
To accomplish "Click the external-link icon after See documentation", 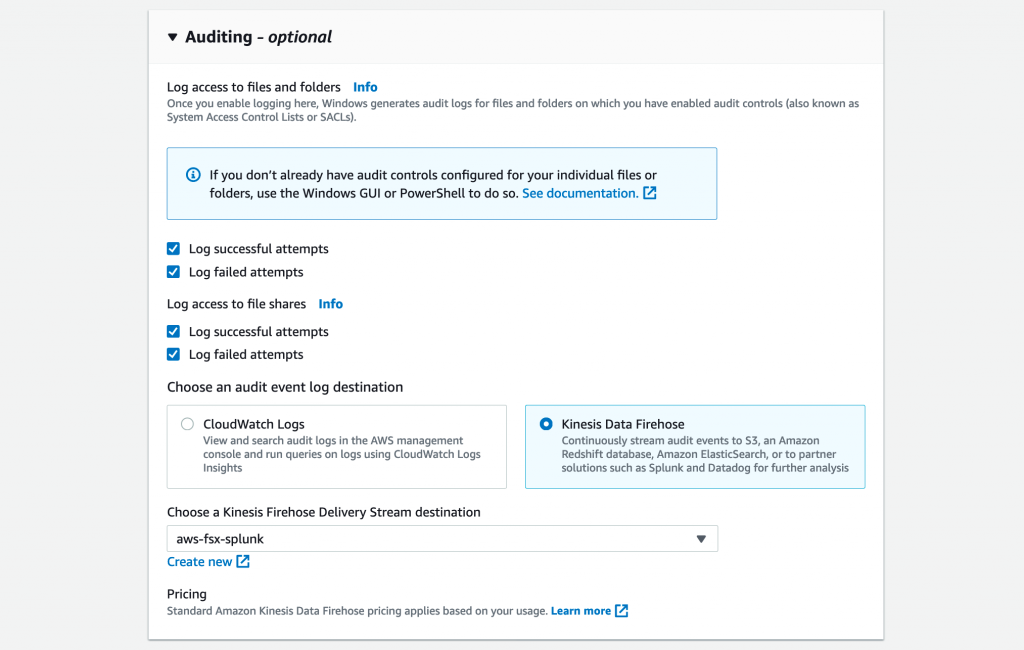I will point(650,193).
